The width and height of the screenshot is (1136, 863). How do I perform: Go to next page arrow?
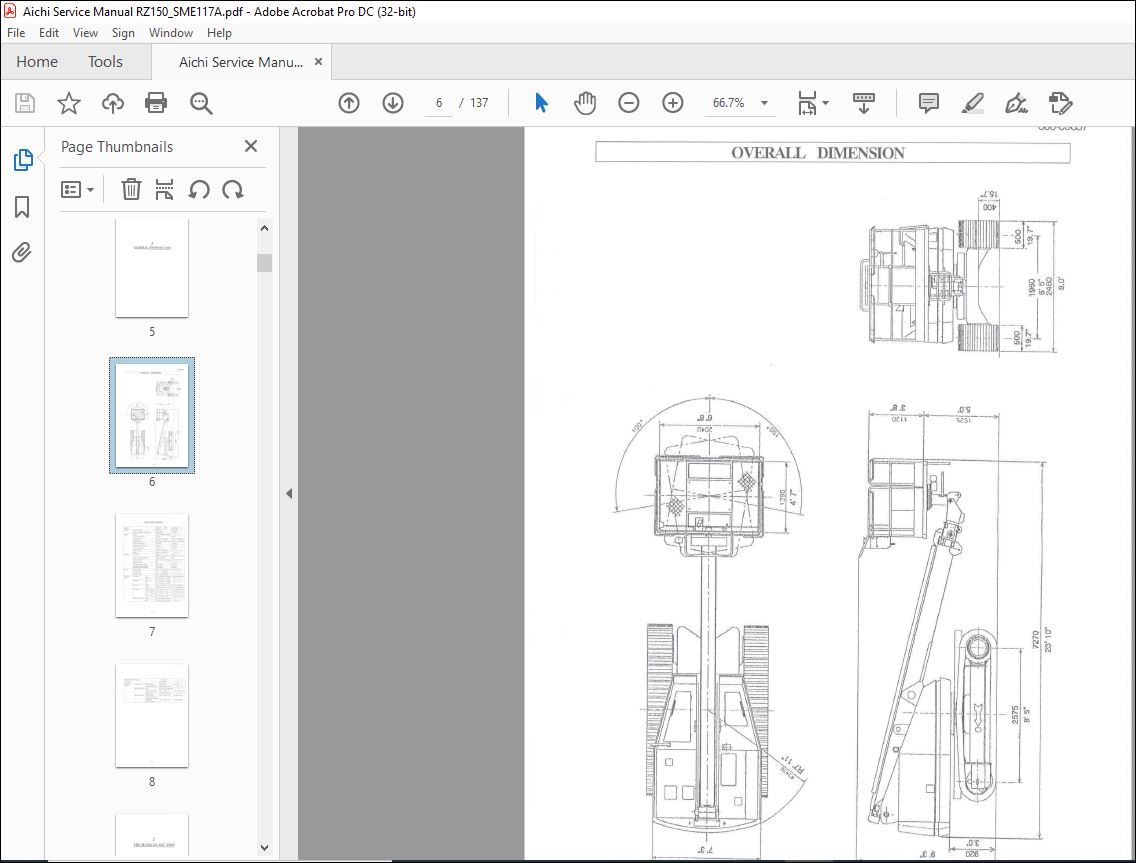(393, 103)
